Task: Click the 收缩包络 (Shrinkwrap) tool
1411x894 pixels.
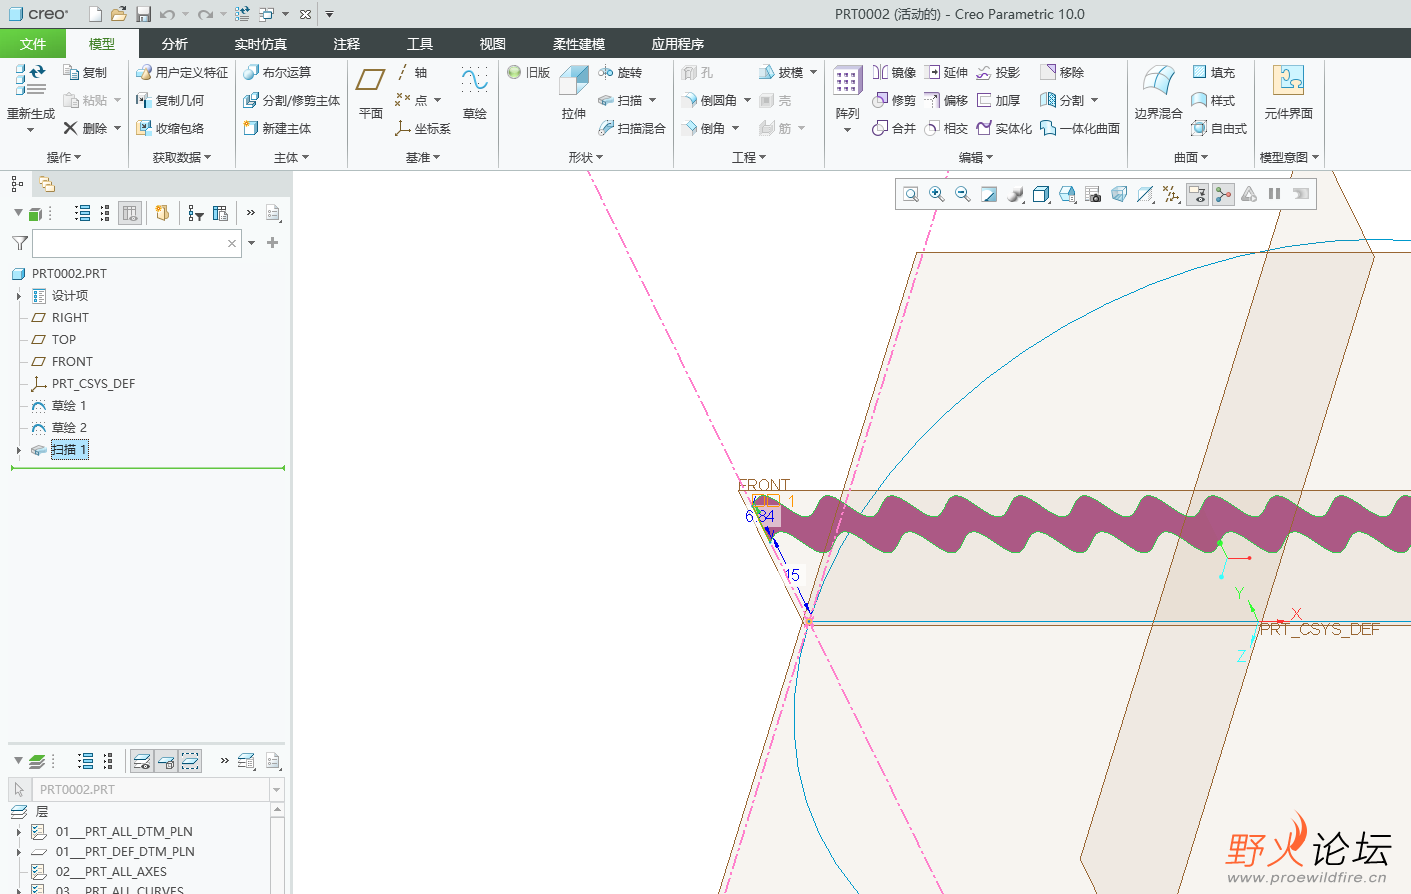Action: pyautogui.click(x=170, y=129)
